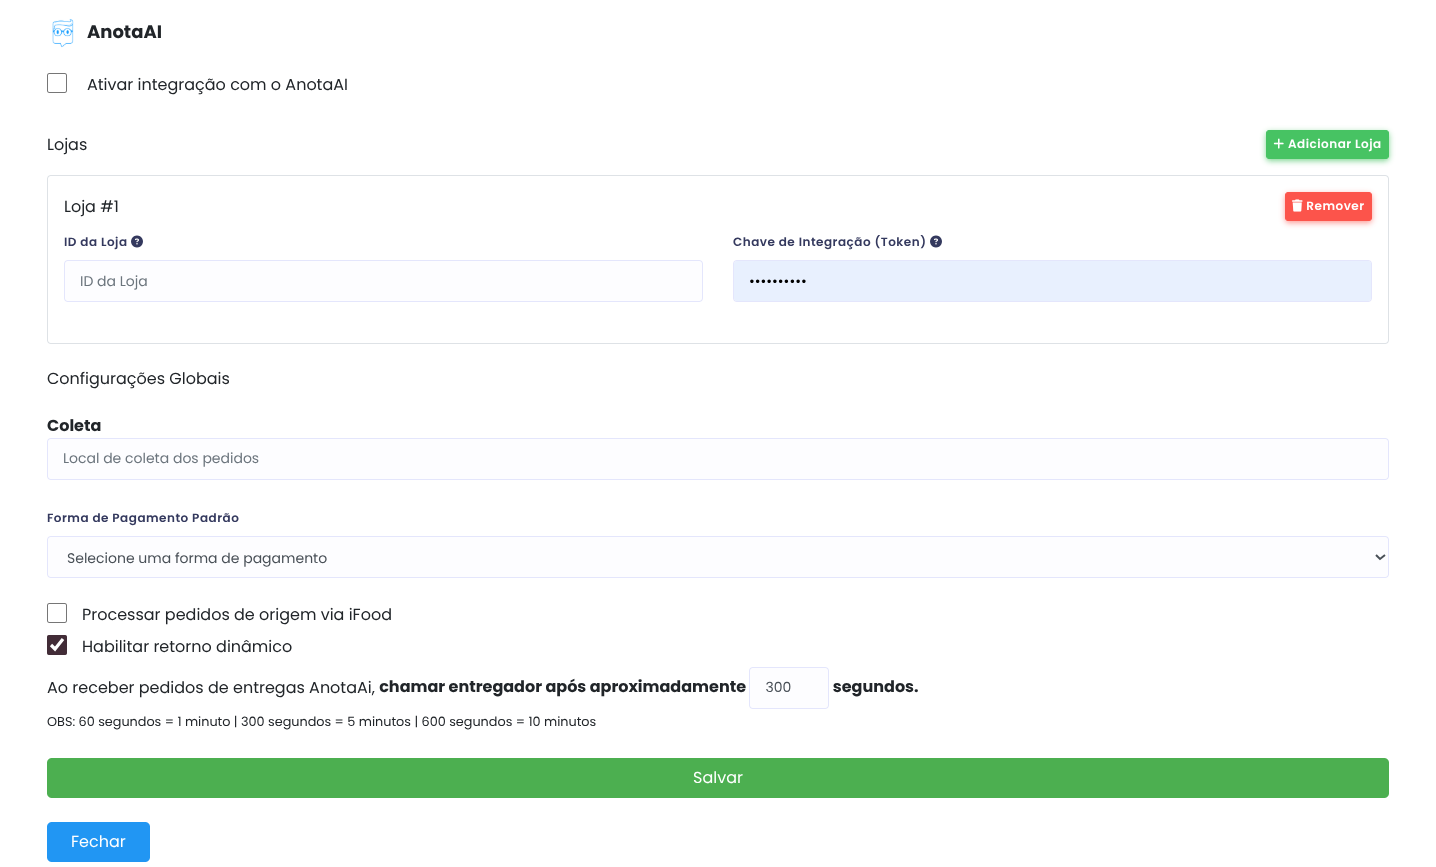Click the Local de coleta dos pedidos field

[717, 459]
